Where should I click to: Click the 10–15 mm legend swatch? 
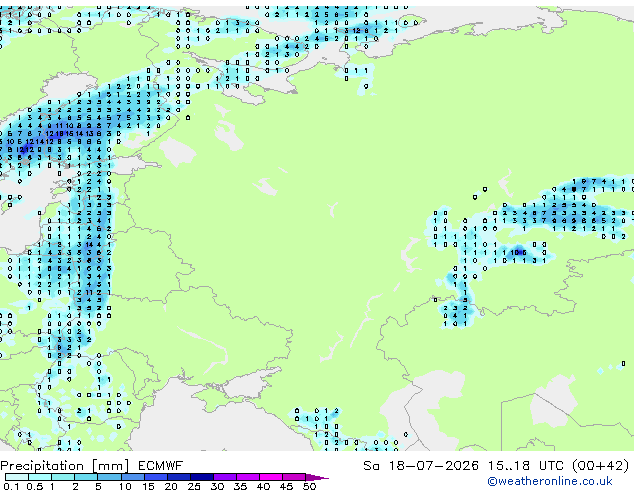[x=132, y=477]
